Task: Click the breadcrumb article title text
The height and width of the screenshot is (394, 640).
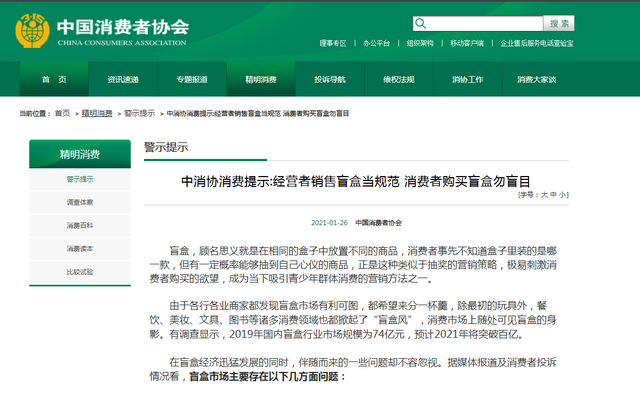Action: (258, 114)
